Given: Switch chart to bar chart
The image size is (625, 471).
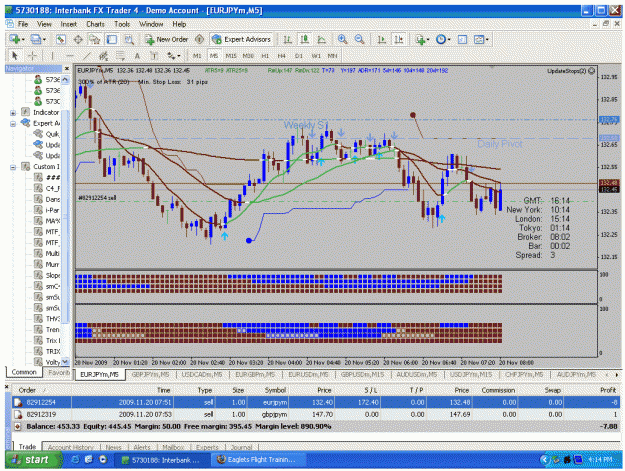Looking at the screenshot, I should click(287, 39).
